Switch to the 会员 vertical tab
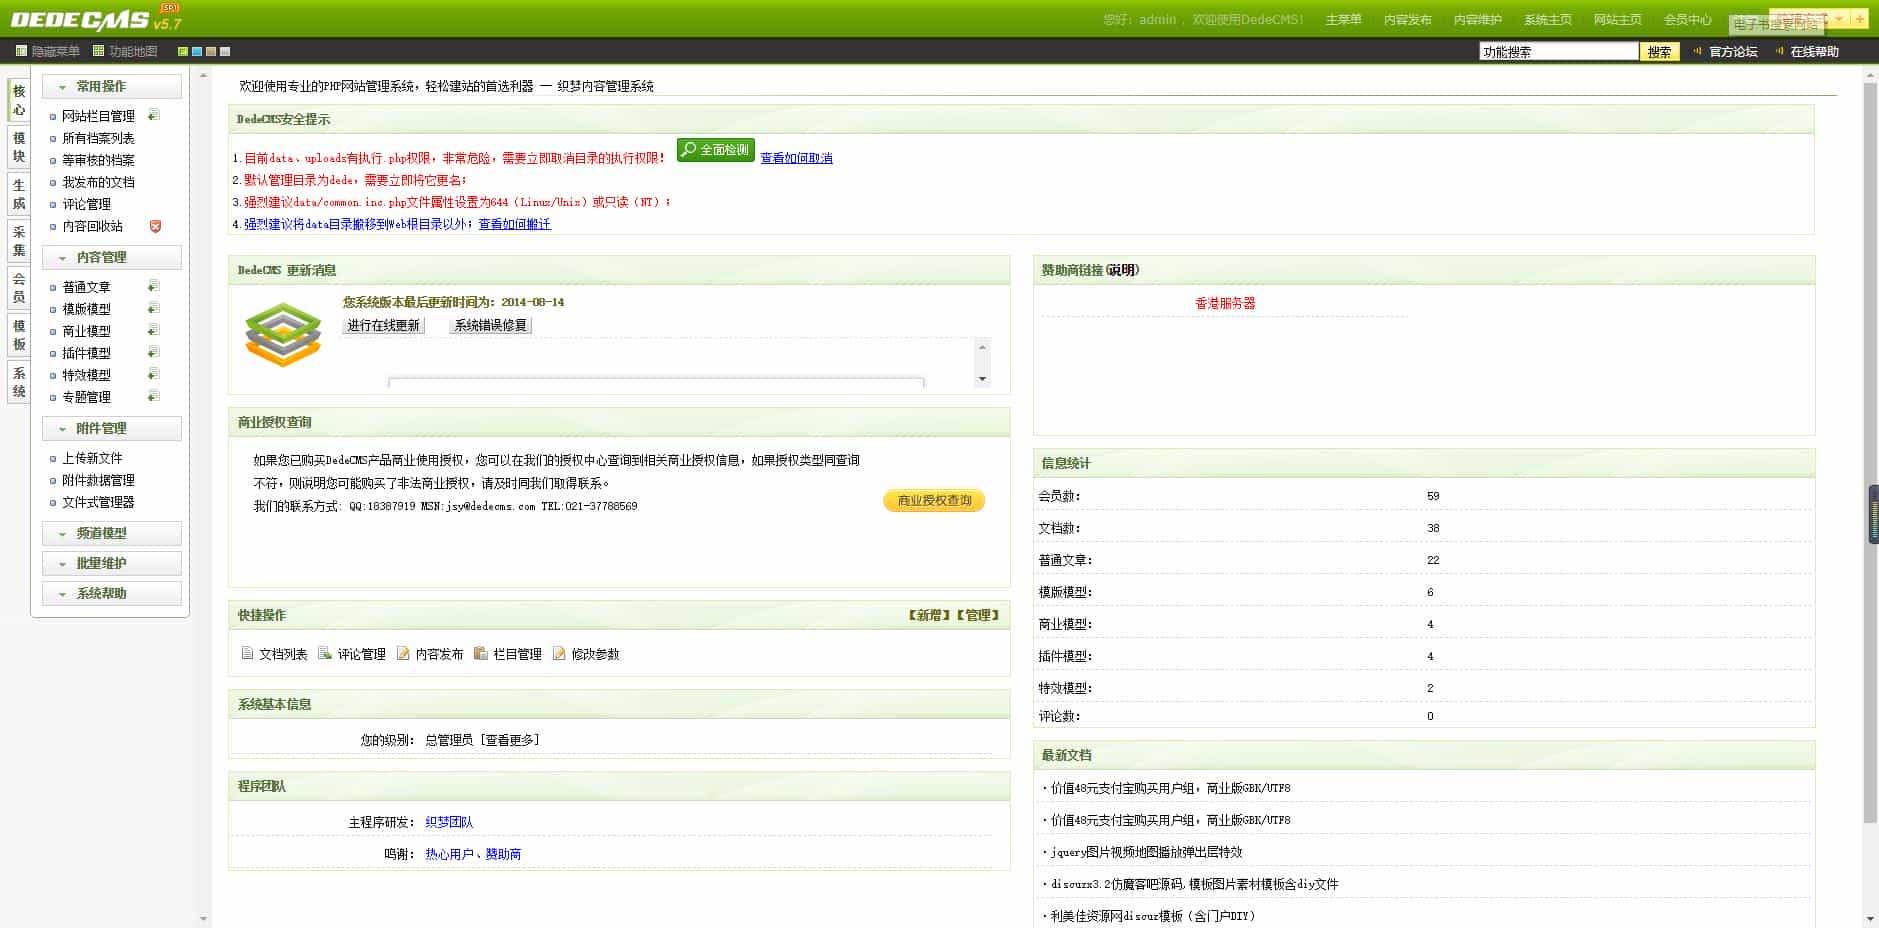1879x928 pixels. click(19, 287)
